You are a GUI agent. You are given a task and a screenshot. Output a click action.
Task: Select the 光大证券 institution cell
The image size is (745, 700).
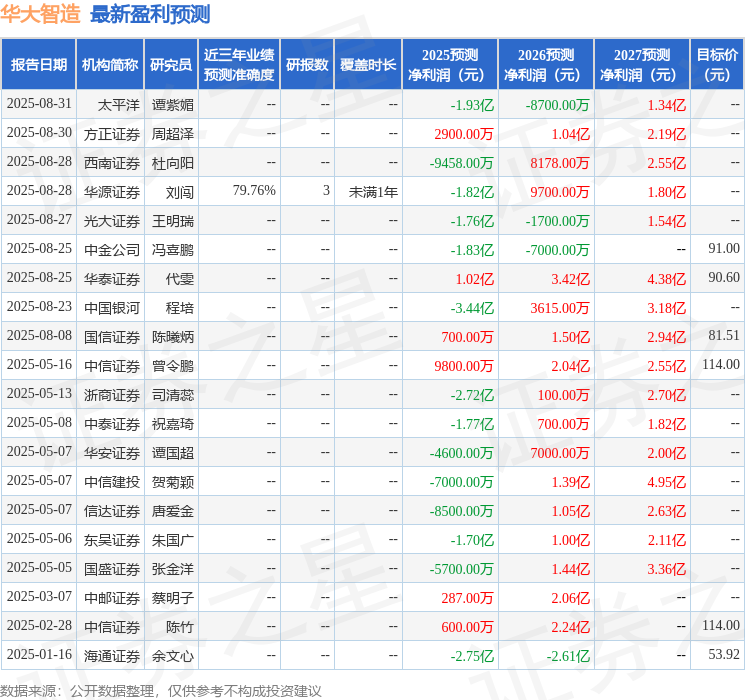(x=112, y=221)
